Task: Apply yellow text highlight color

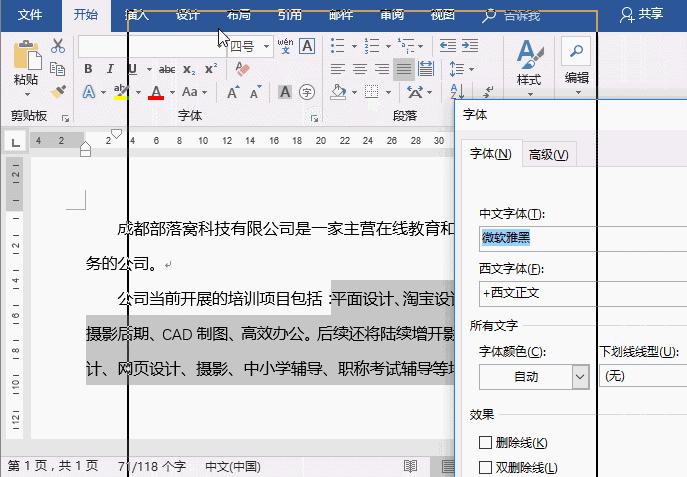Action: (120, 92)
